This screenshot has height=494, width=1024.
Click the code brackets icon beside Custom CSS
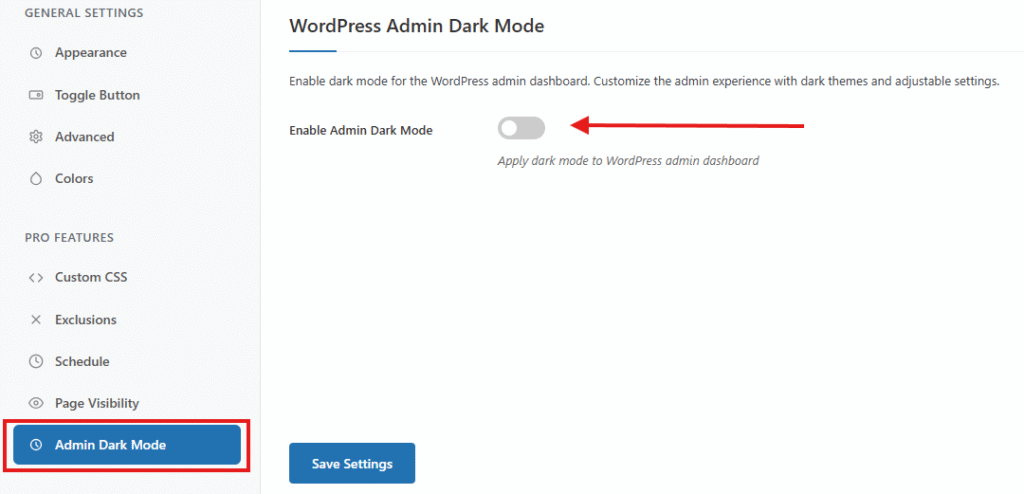click(x=36, y=278)
